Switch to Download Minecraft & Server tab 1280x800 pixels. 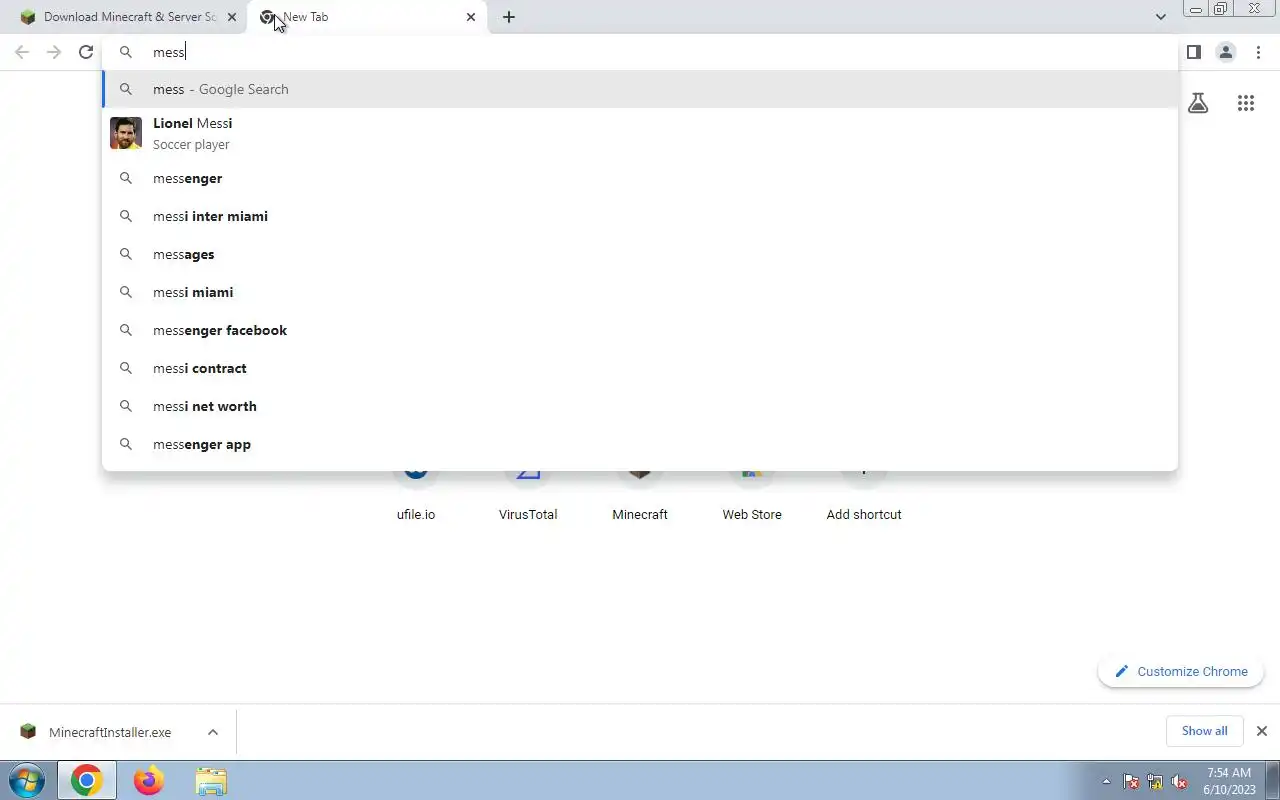coord(126,17)
